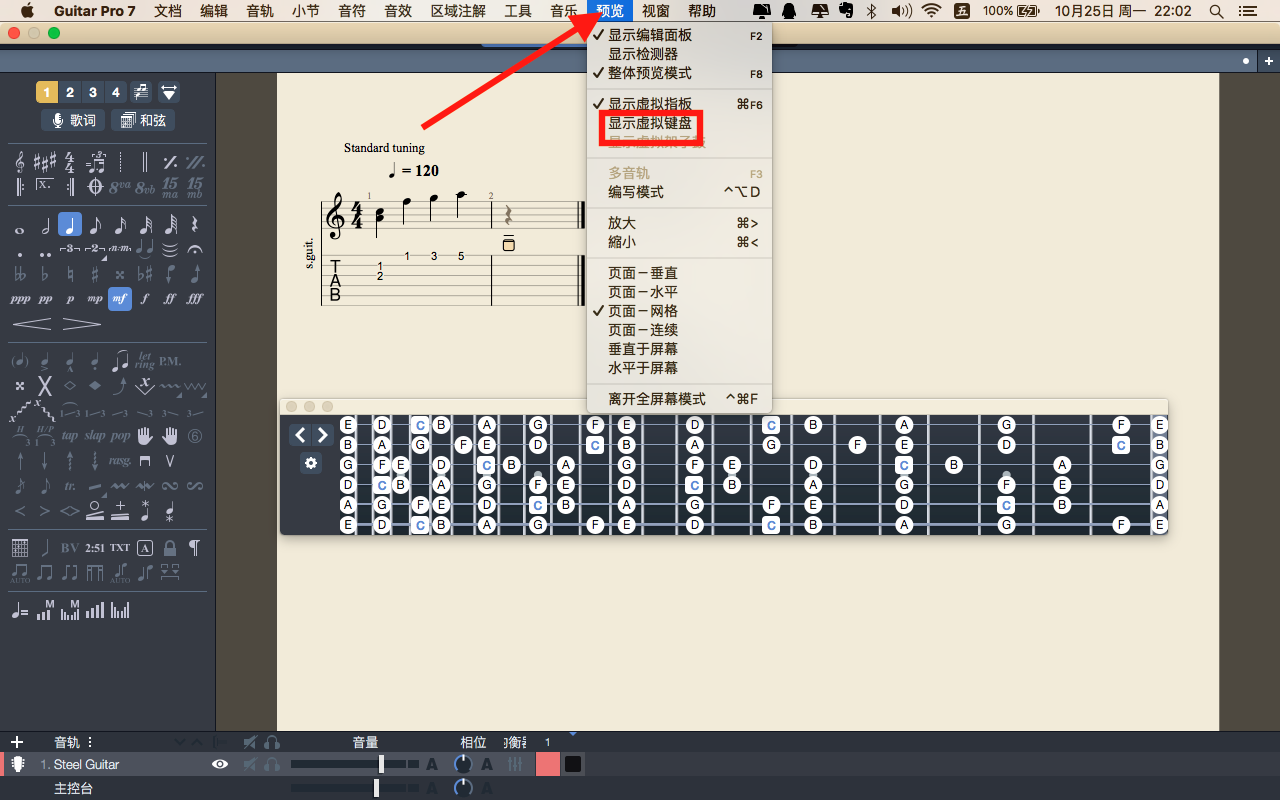Screen dimensions: 1280x800
Task: Choose the whole note duration
Action: [x=19, y=225]
